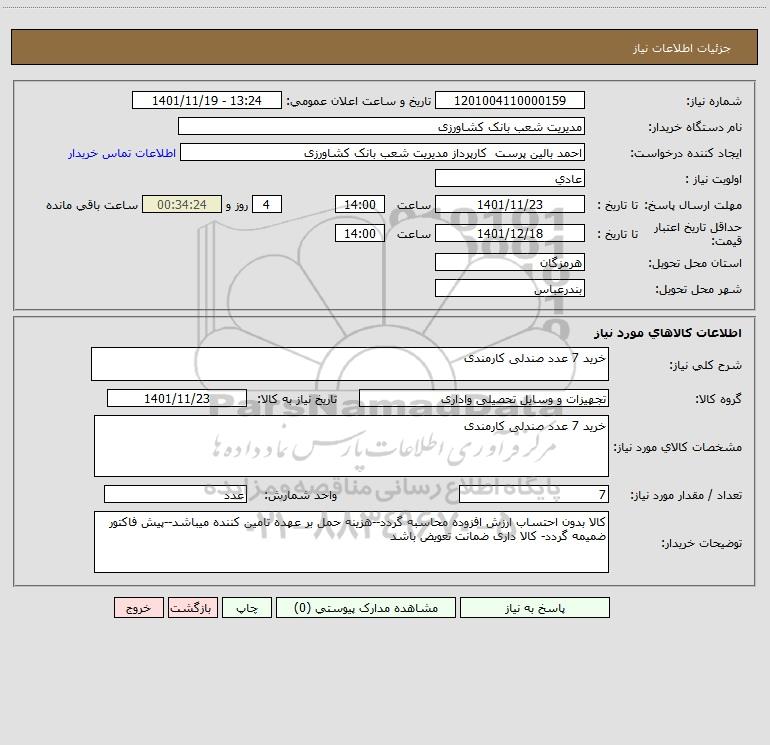Click the مهلت ارسال پاسخ label
The height and width of the screenshot is (745, 770).
pos(693,205)
